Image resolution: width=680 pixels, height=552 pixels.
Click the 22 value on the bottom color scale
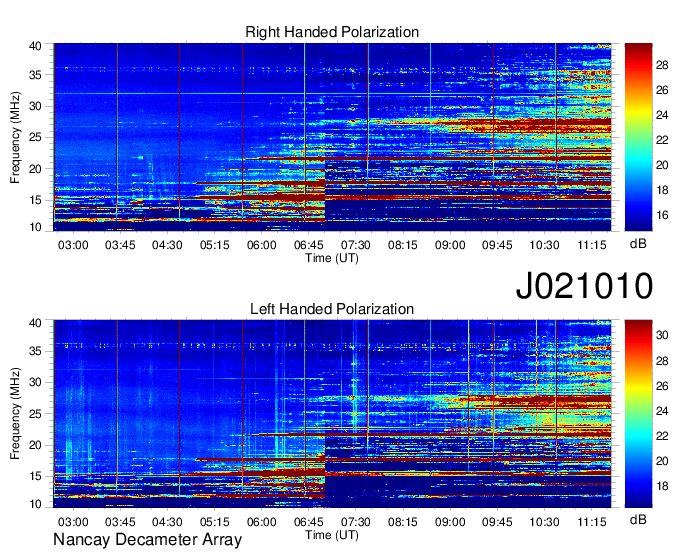(x=662, y=435)
